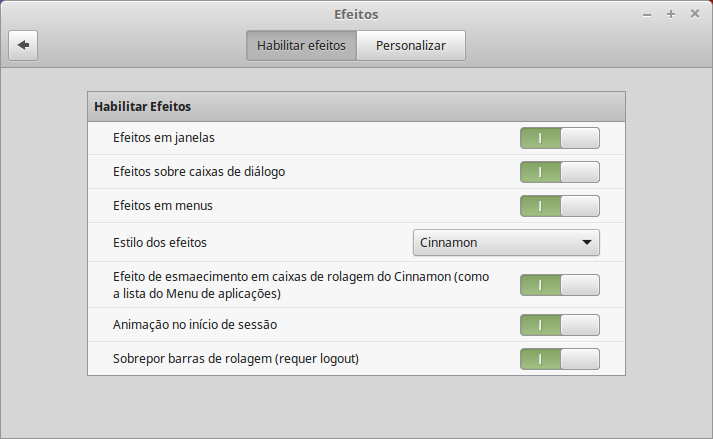Toggle Sobrepor barras de rolagem switch
This screenshot has width=713, height=439.
tap(559, 358)
